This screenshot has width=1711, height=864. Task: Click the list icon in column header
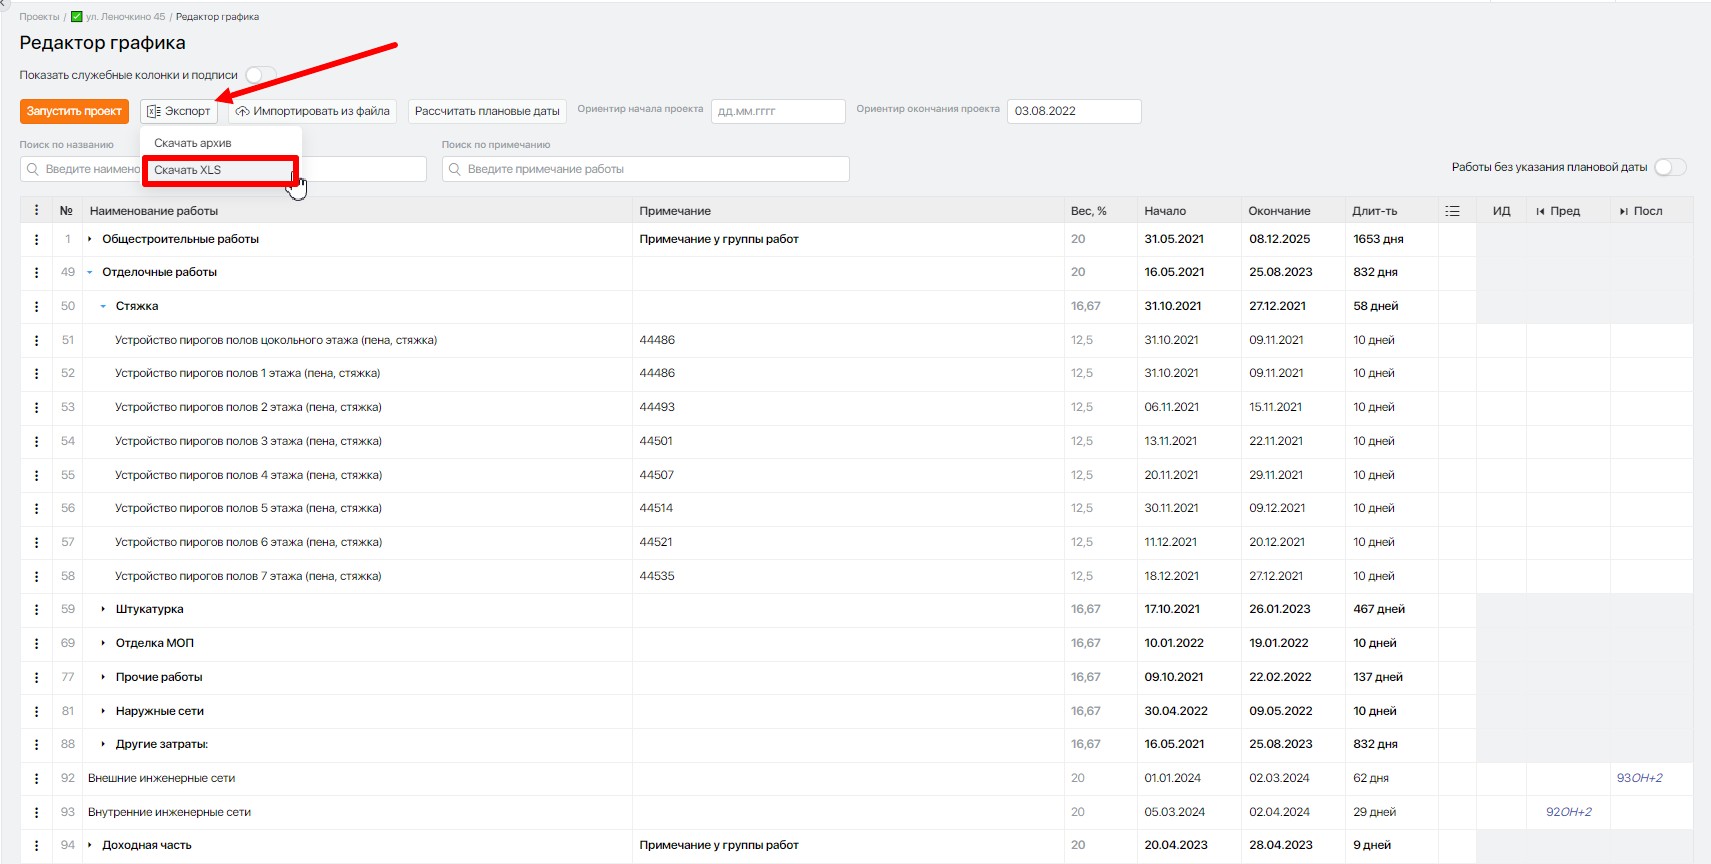tap(1452, 211)
